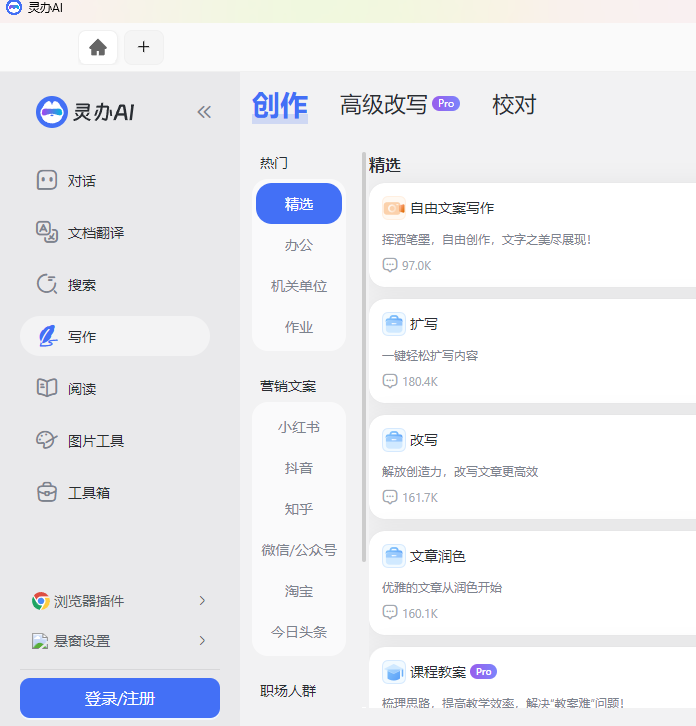
Task: Click comment icon beside 97.0K
Action: point(390,265)
